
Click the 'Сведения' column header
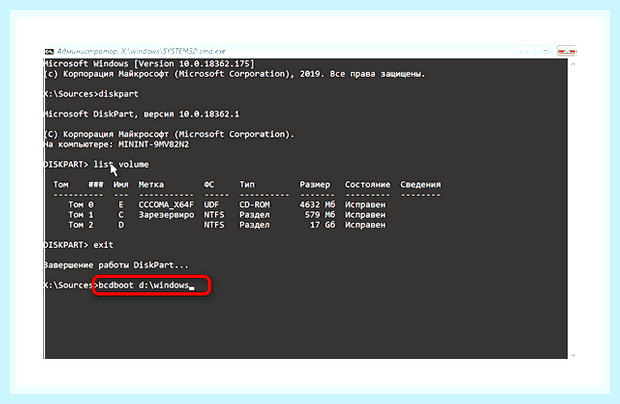point(420,185)
